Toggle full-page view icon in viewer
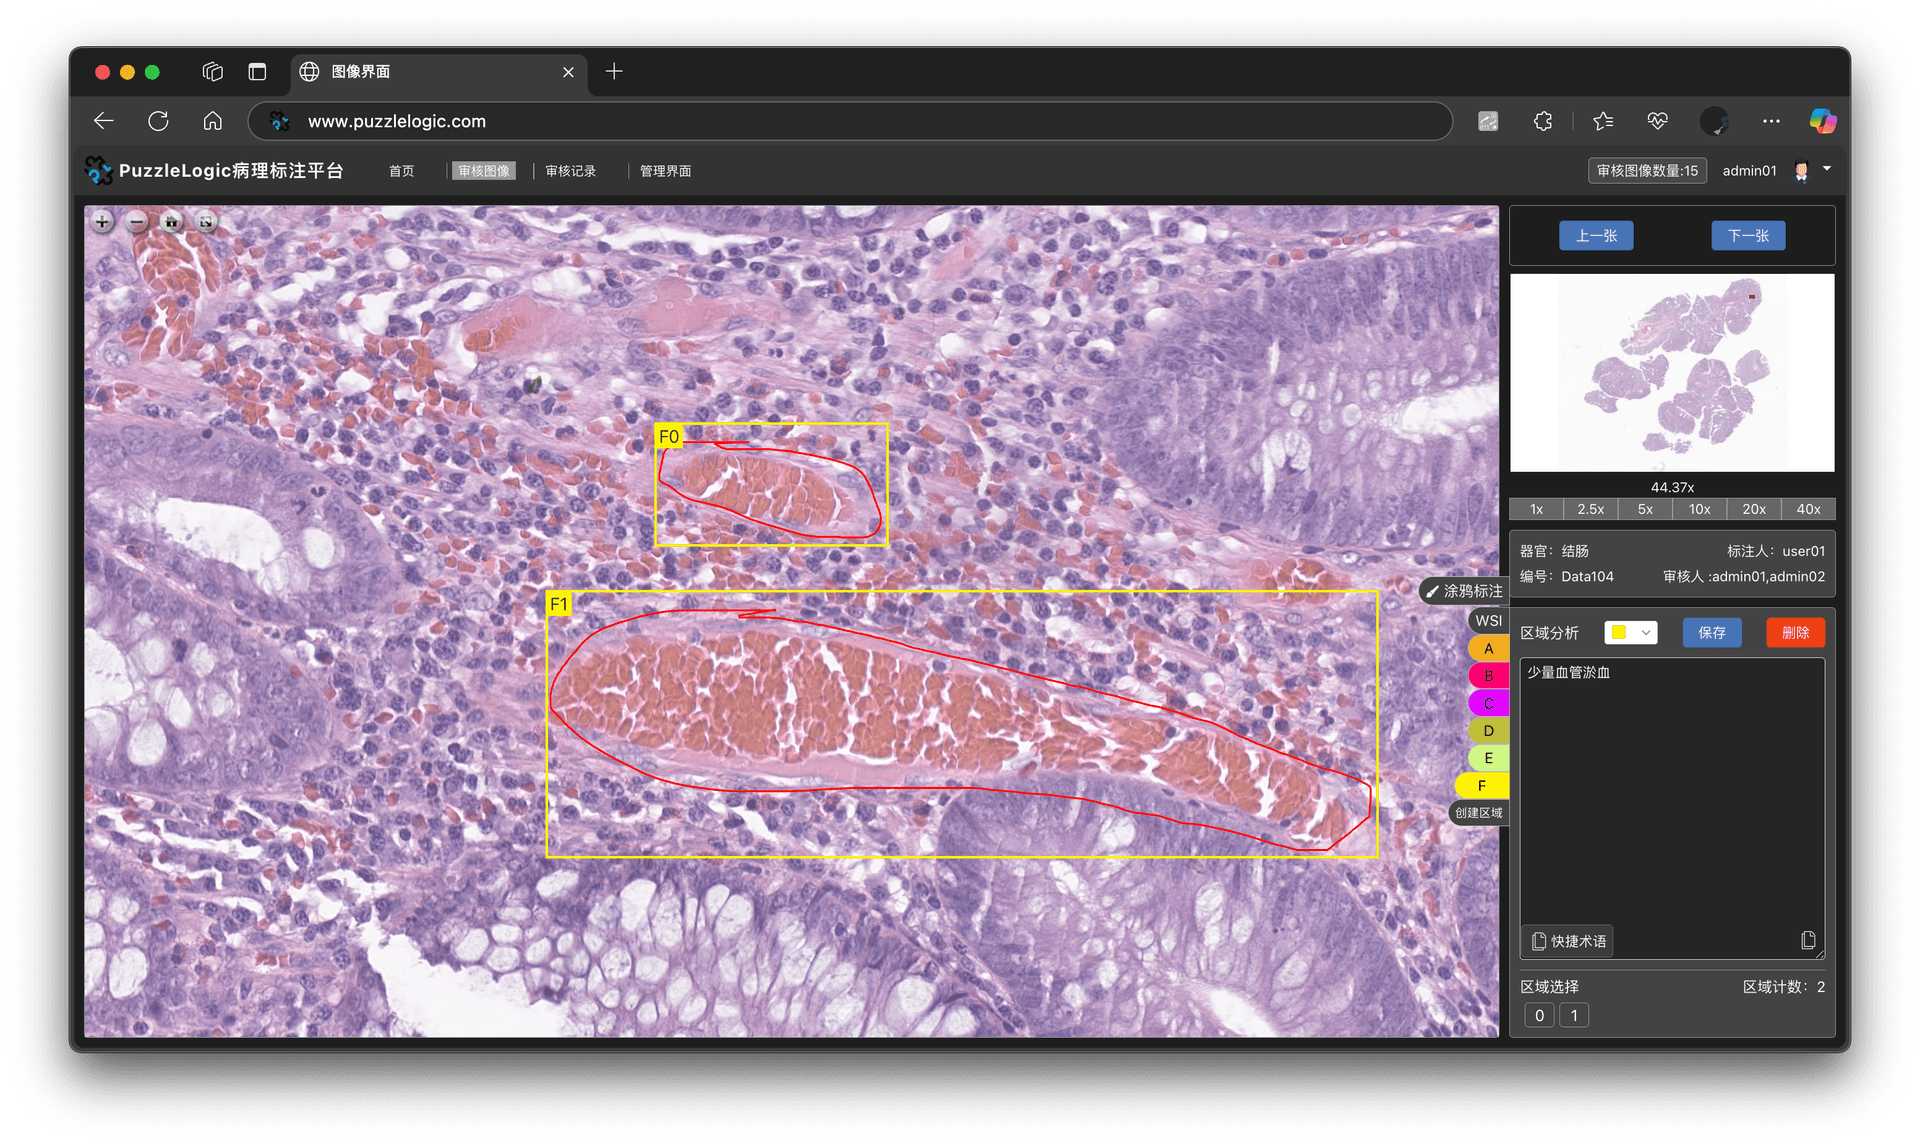 tap(206, 222)
